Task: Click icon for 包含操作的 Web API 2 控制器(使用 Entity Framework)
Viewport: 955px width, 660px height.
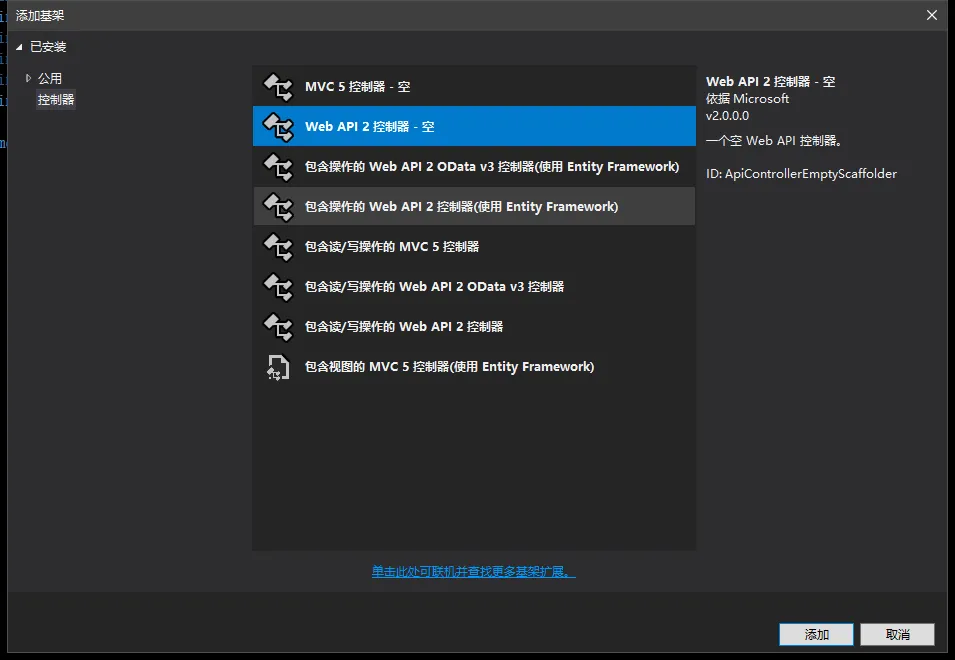Action: click(278, 206)
